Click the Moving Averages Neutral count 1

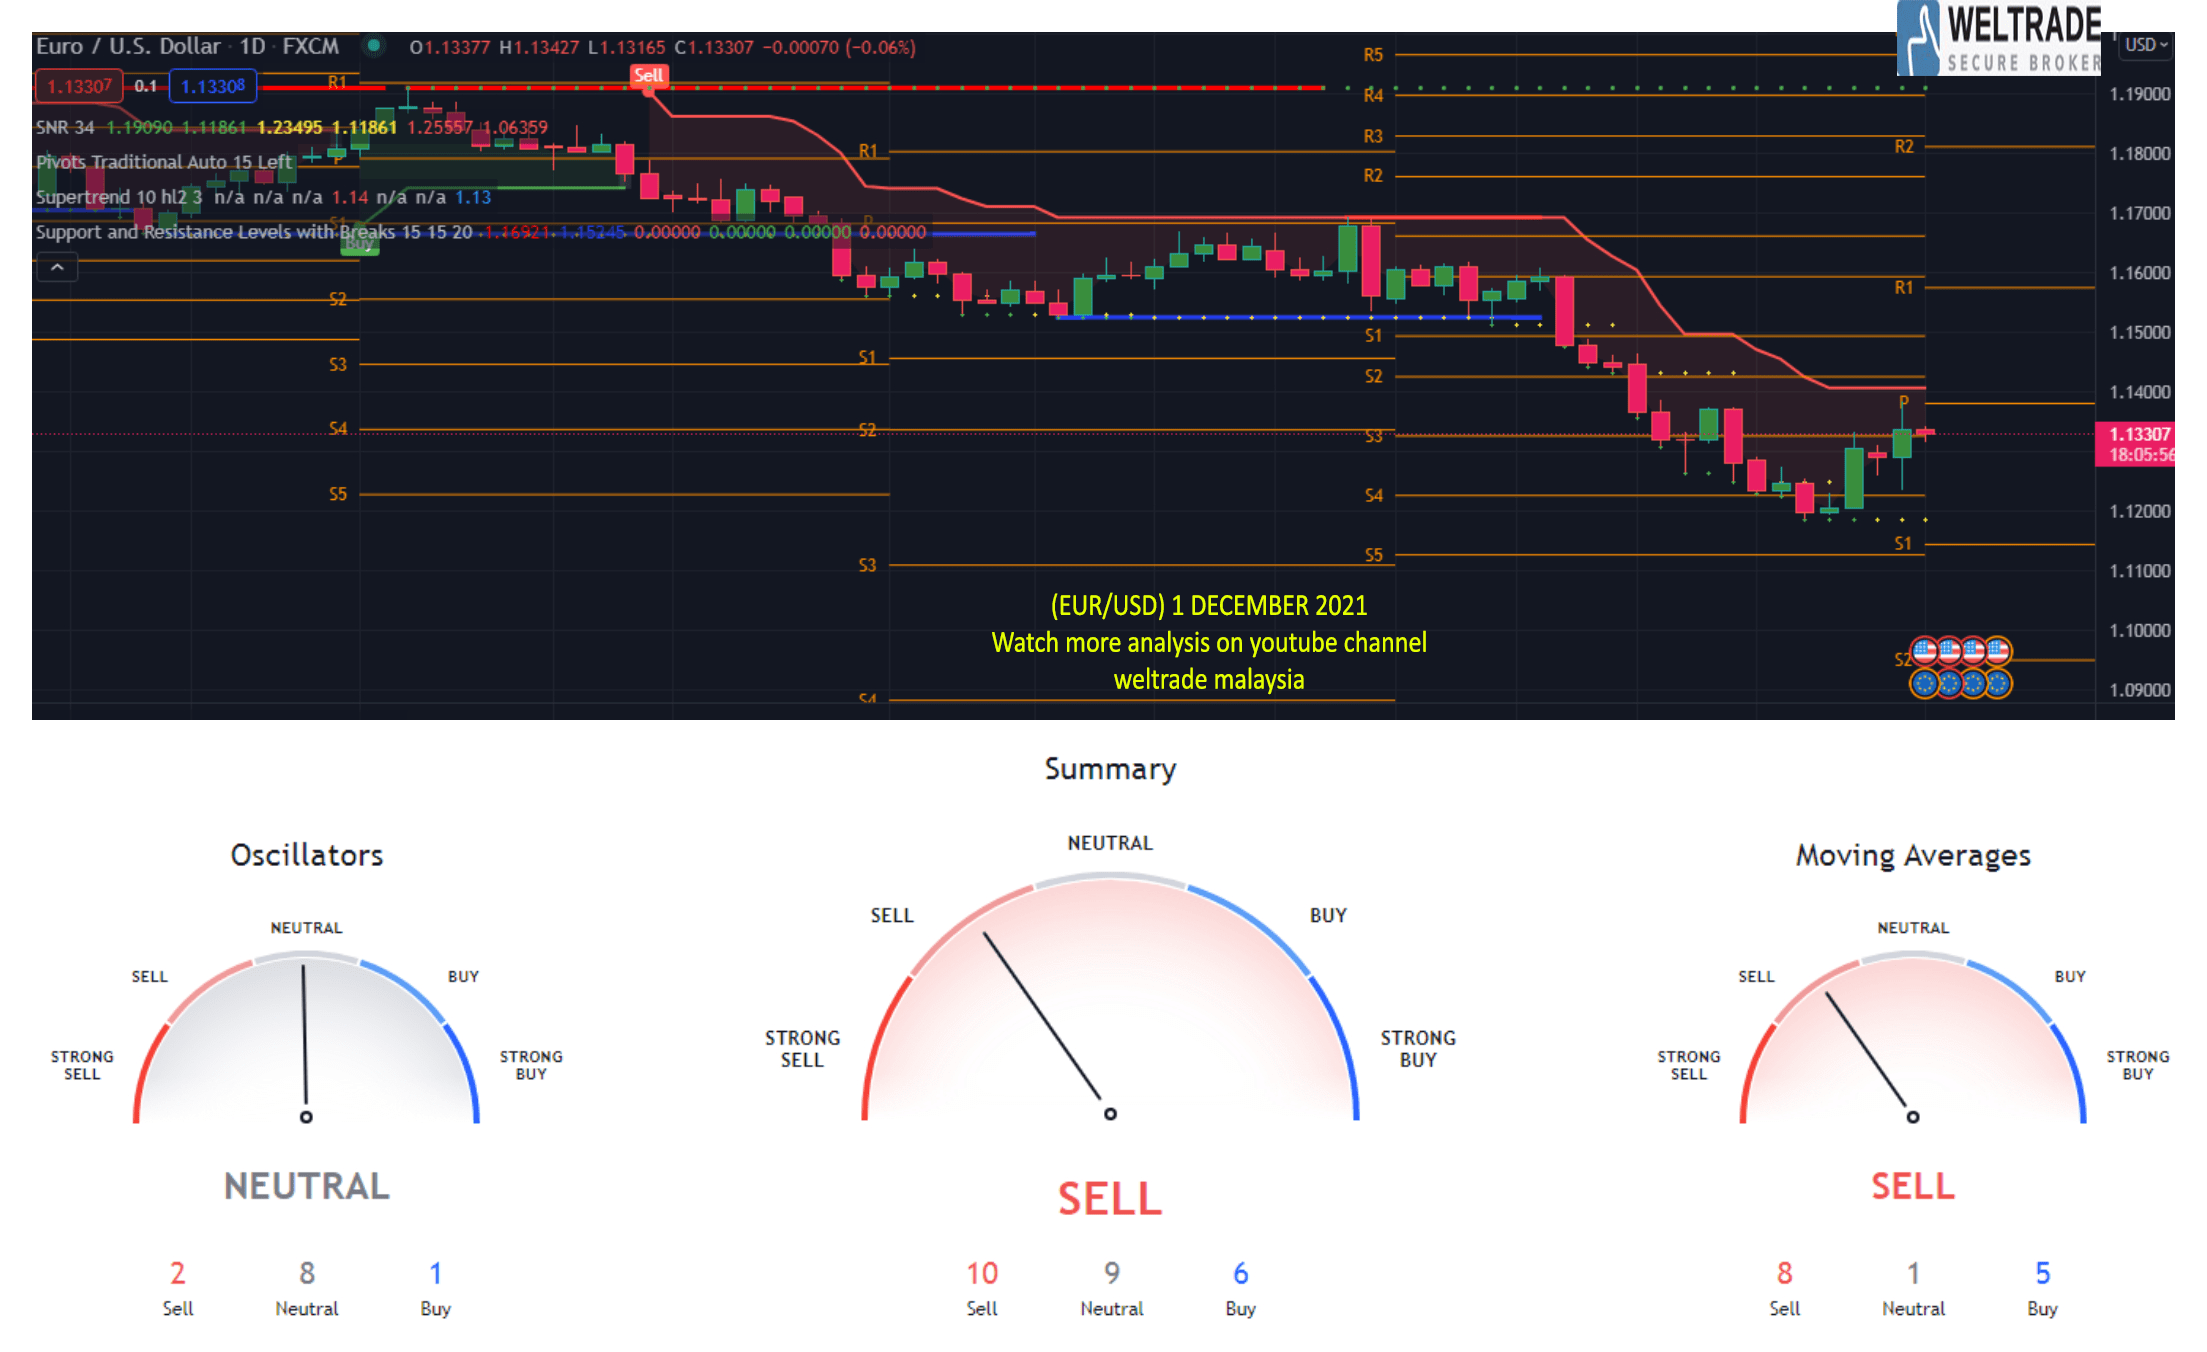[1913, 1273]
